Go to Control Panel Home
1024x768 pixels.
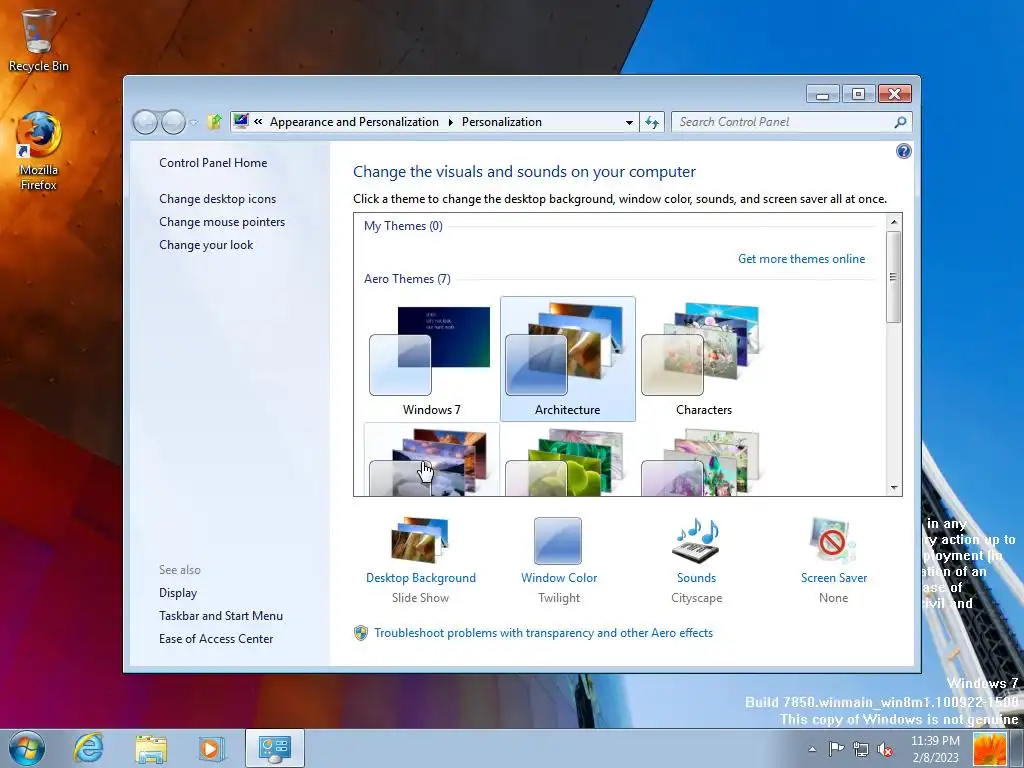click(213, 163)
